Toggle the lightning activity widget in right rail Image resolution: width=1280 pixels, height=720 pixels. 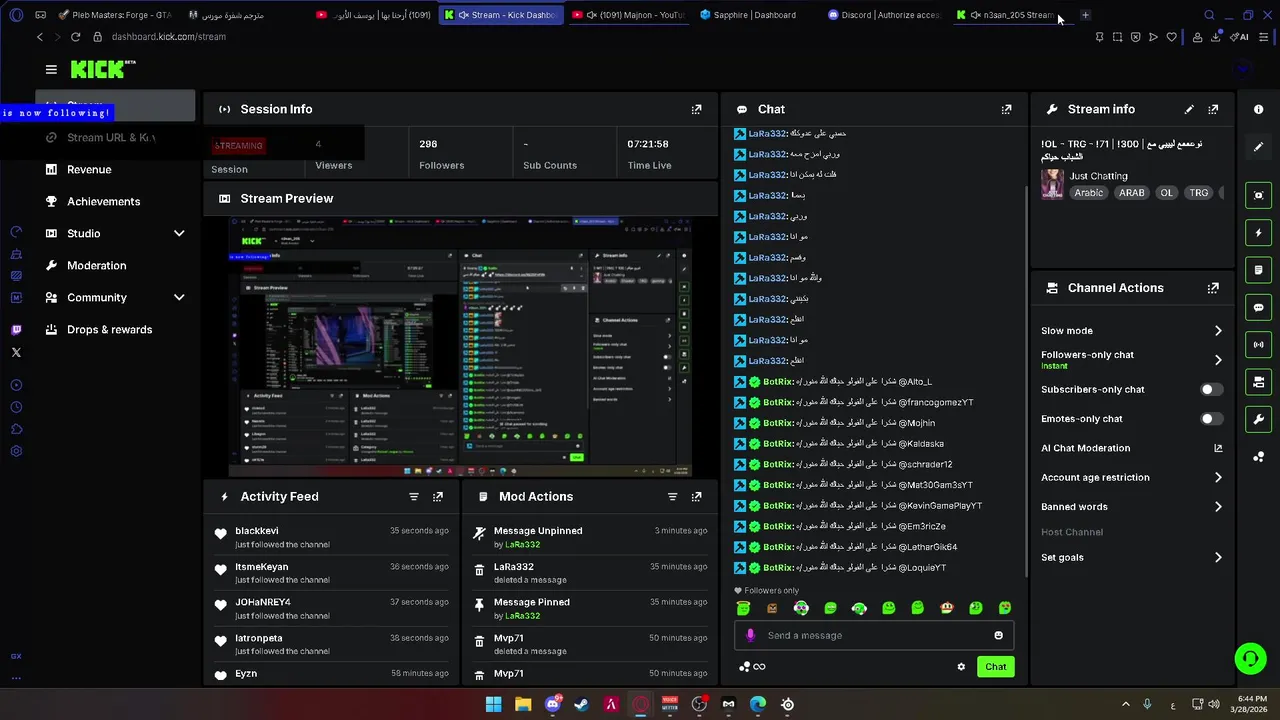click(x=1258, y=233)
